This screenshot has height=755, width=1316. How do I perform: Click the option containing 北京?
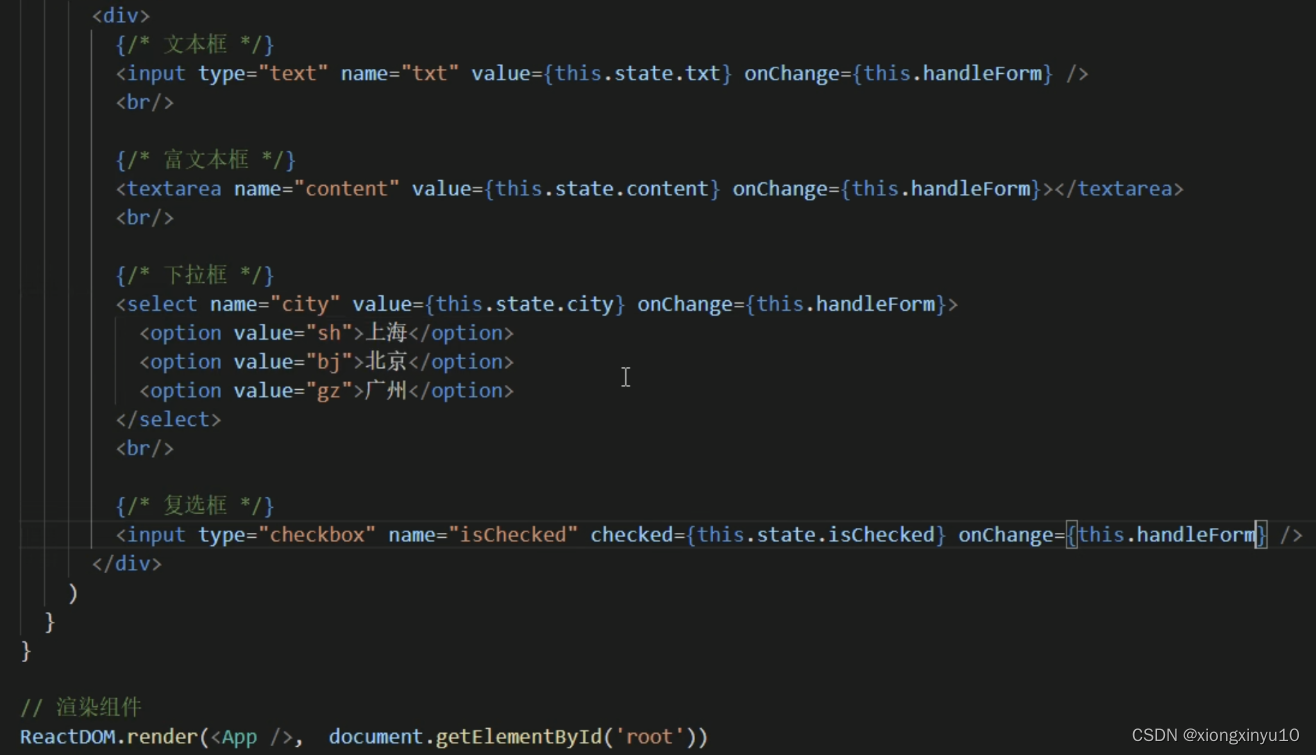pyautogui.click(x=385, y=361)
